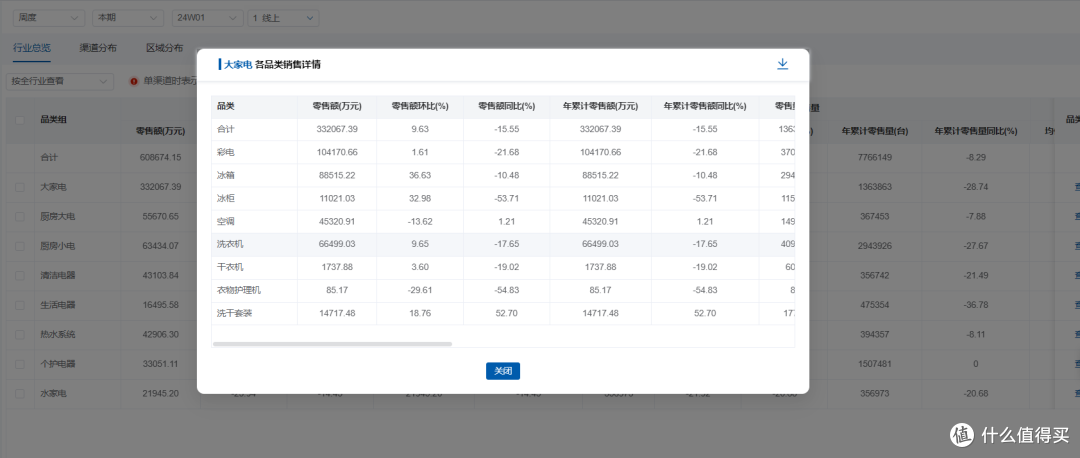The width and height of the screenshot is (1080, 458).
Task: Click the background 年累计零售量(台) column header
Action: (x=875, y=131)
